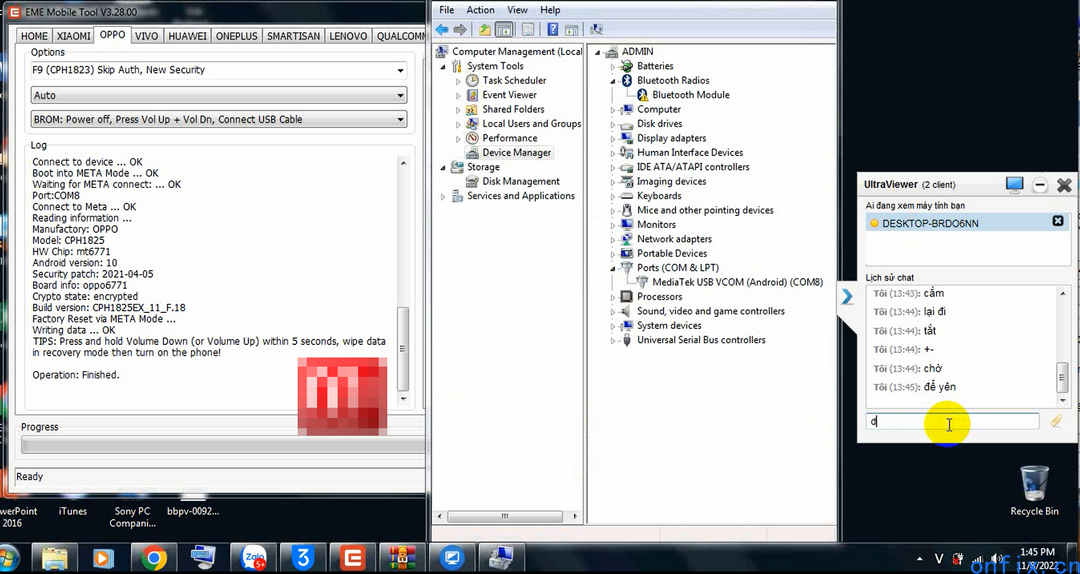Screen dimensions: 1080x574
Task: Collapse the System Tools tree node
Action: [443, 66]
